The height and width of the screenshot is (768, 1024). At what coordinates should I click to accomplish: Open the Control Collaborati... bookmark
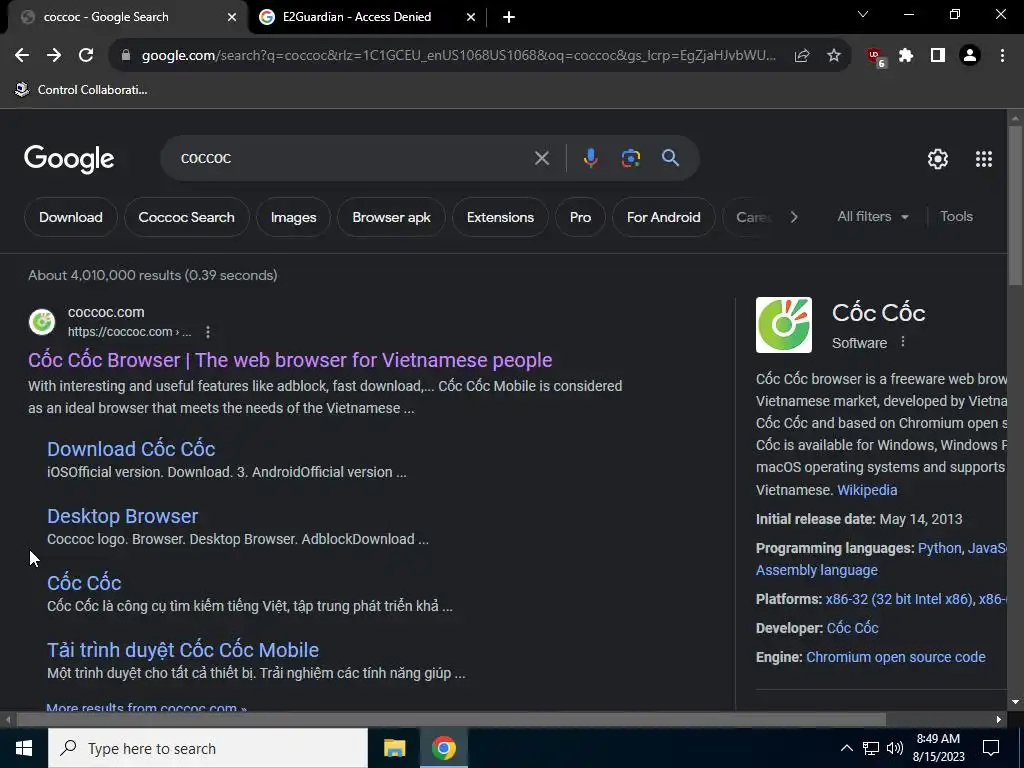pyautogui.click(x=81, y=89)
